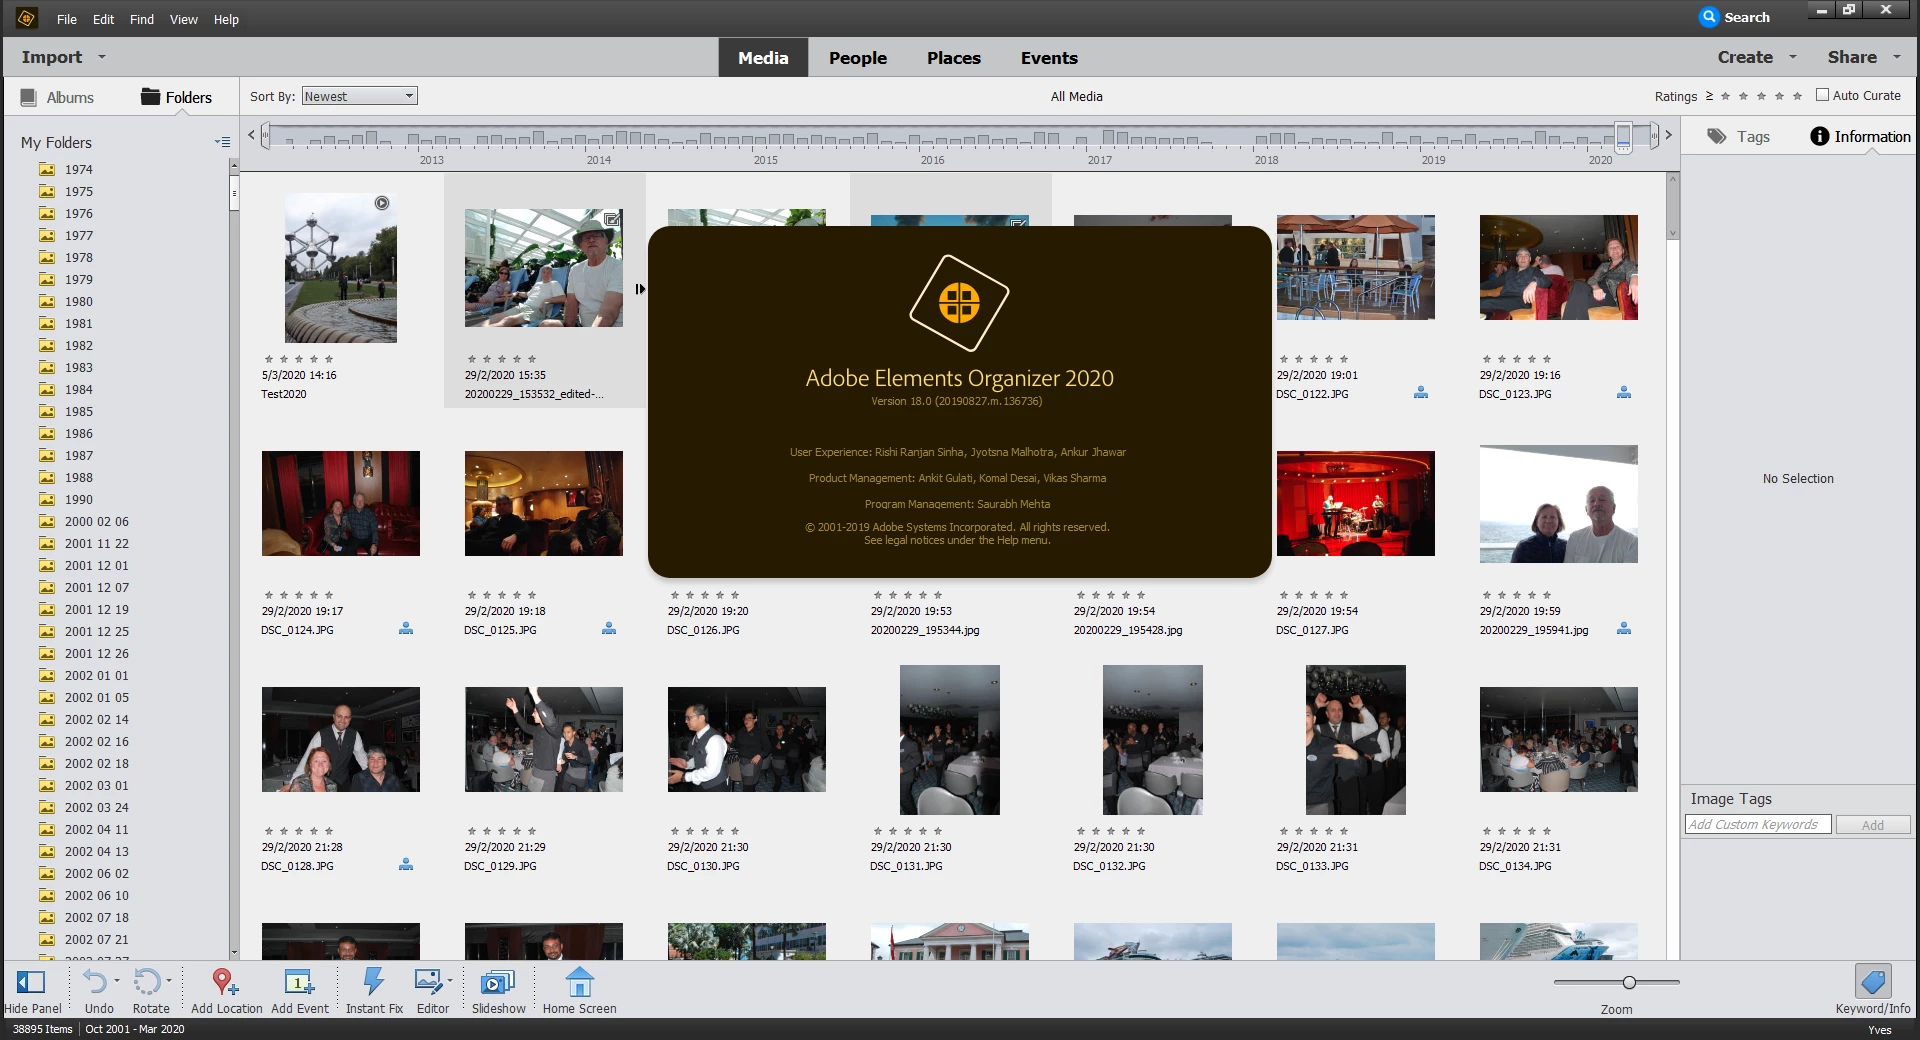This screenshot has height=1040, width=1920.
Task: Open the Find menu
Action: click(141, 19)
